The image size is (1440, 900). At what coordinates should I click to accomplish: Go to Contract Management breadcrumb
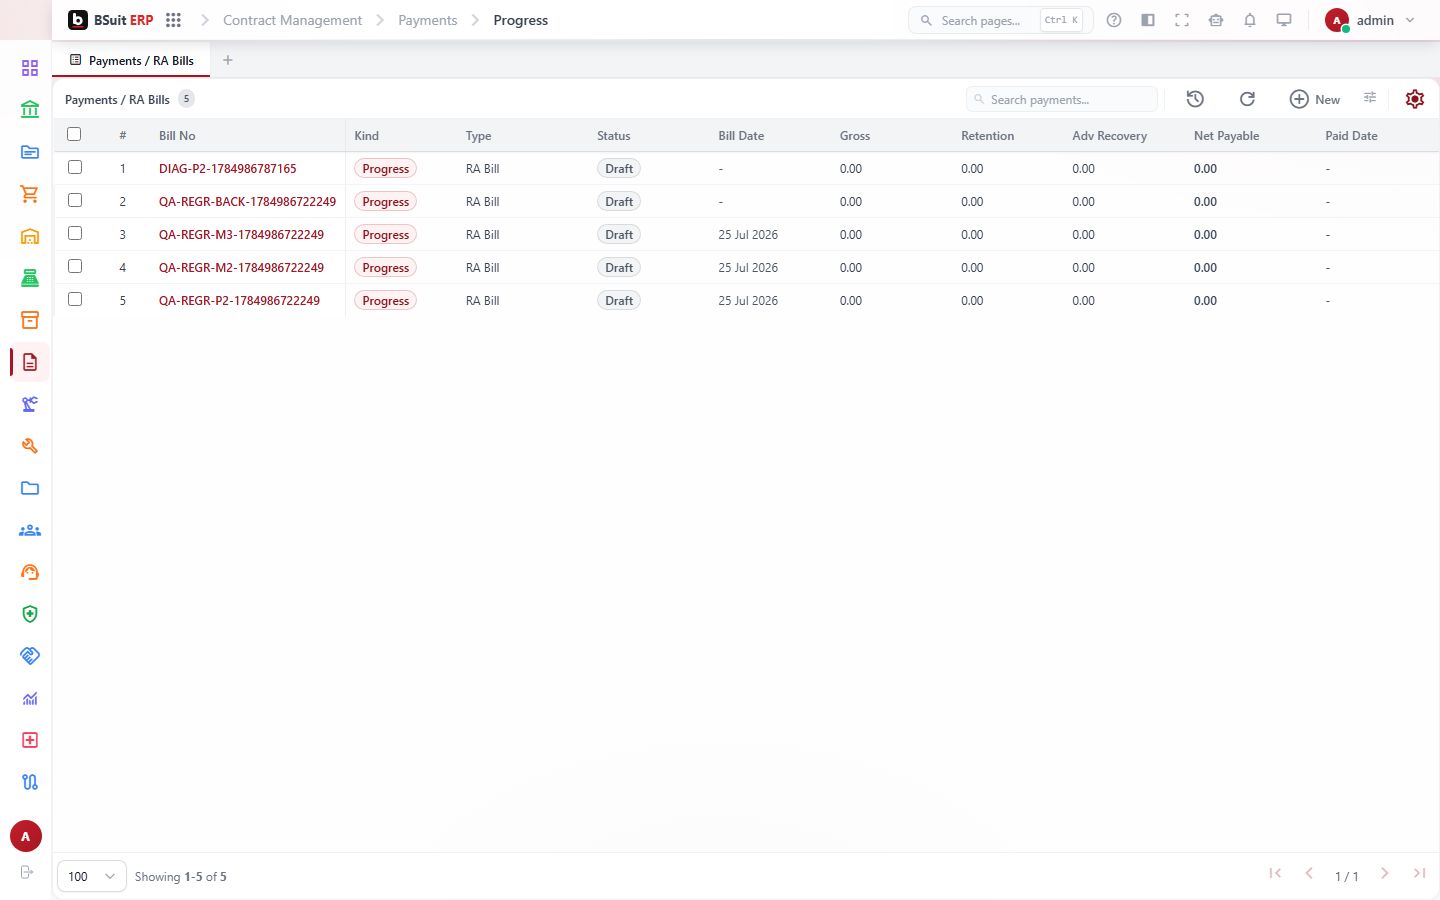point(292,20)
